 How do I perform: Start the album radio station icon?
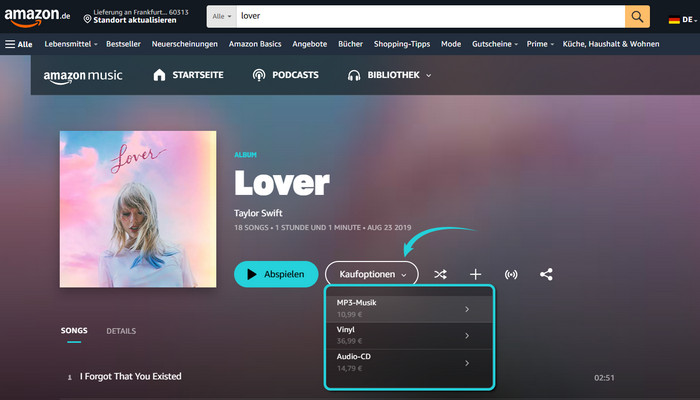(x=511, y=274)
